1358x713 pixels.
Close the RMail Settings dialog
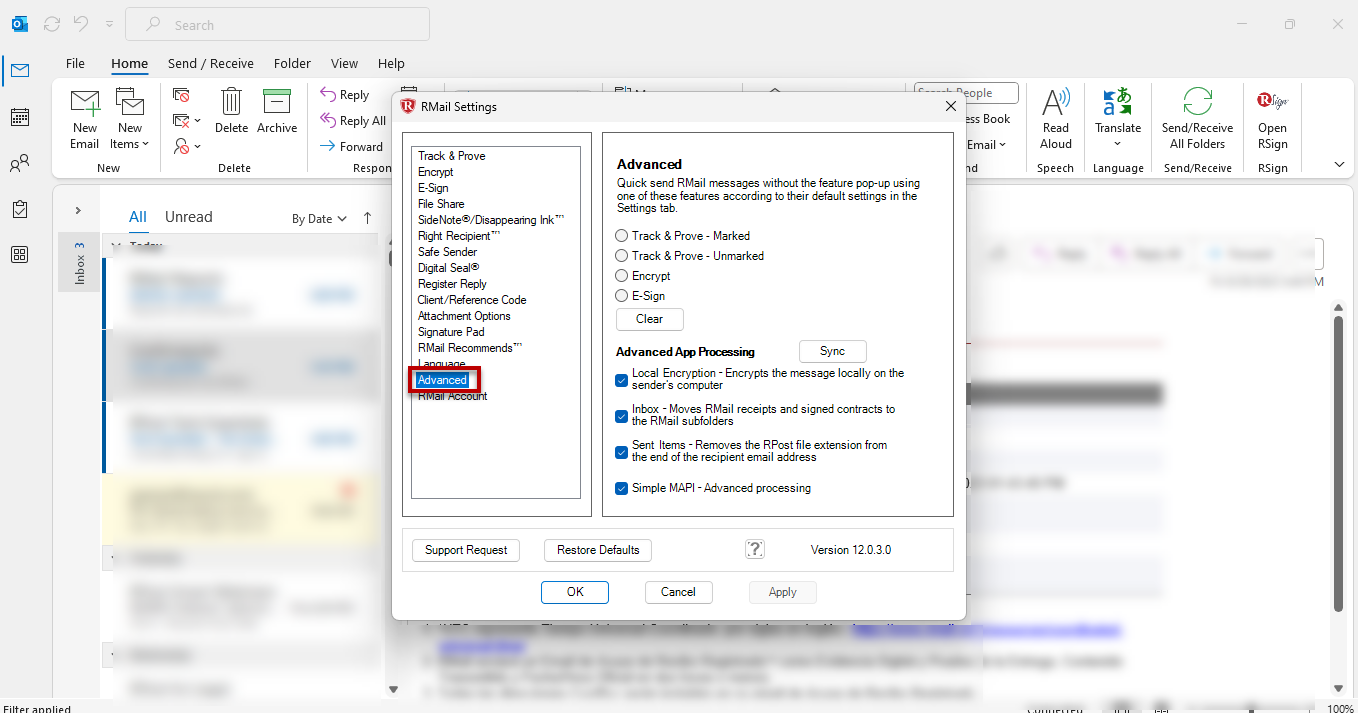(950, 106)
